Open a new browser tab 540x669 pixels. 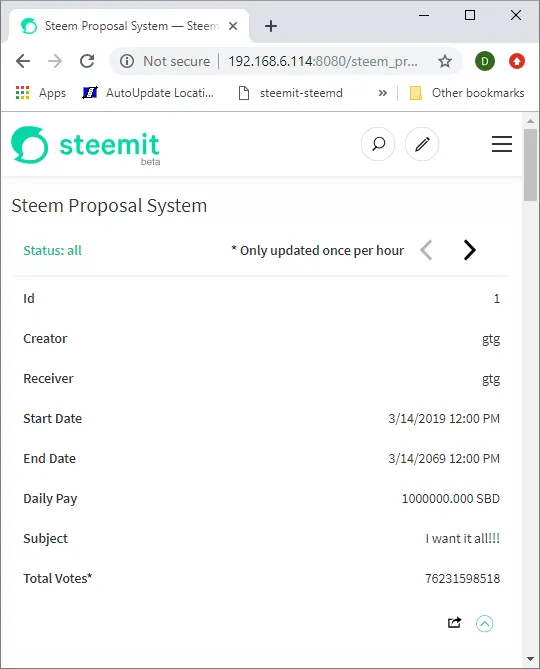point(270,26)
